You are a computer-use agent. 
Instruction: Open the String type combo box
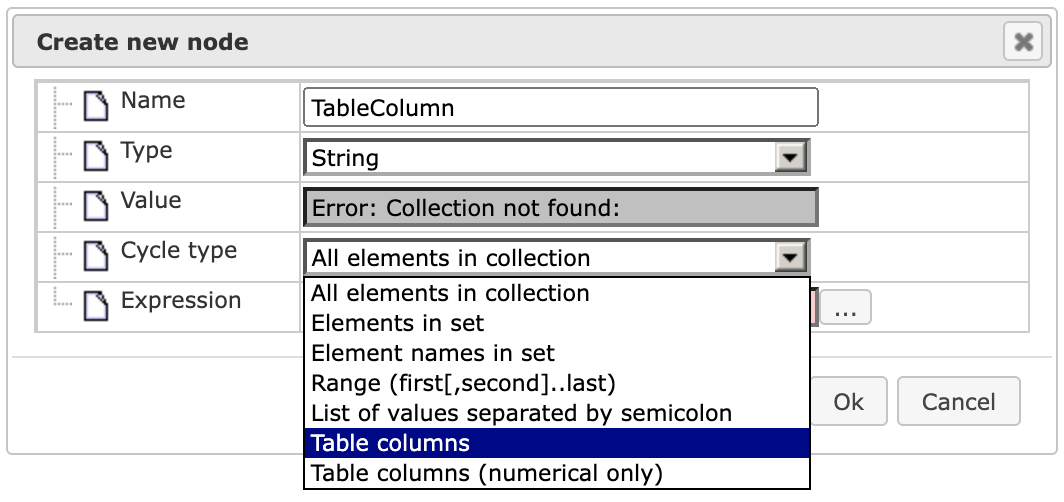[556, 158]
